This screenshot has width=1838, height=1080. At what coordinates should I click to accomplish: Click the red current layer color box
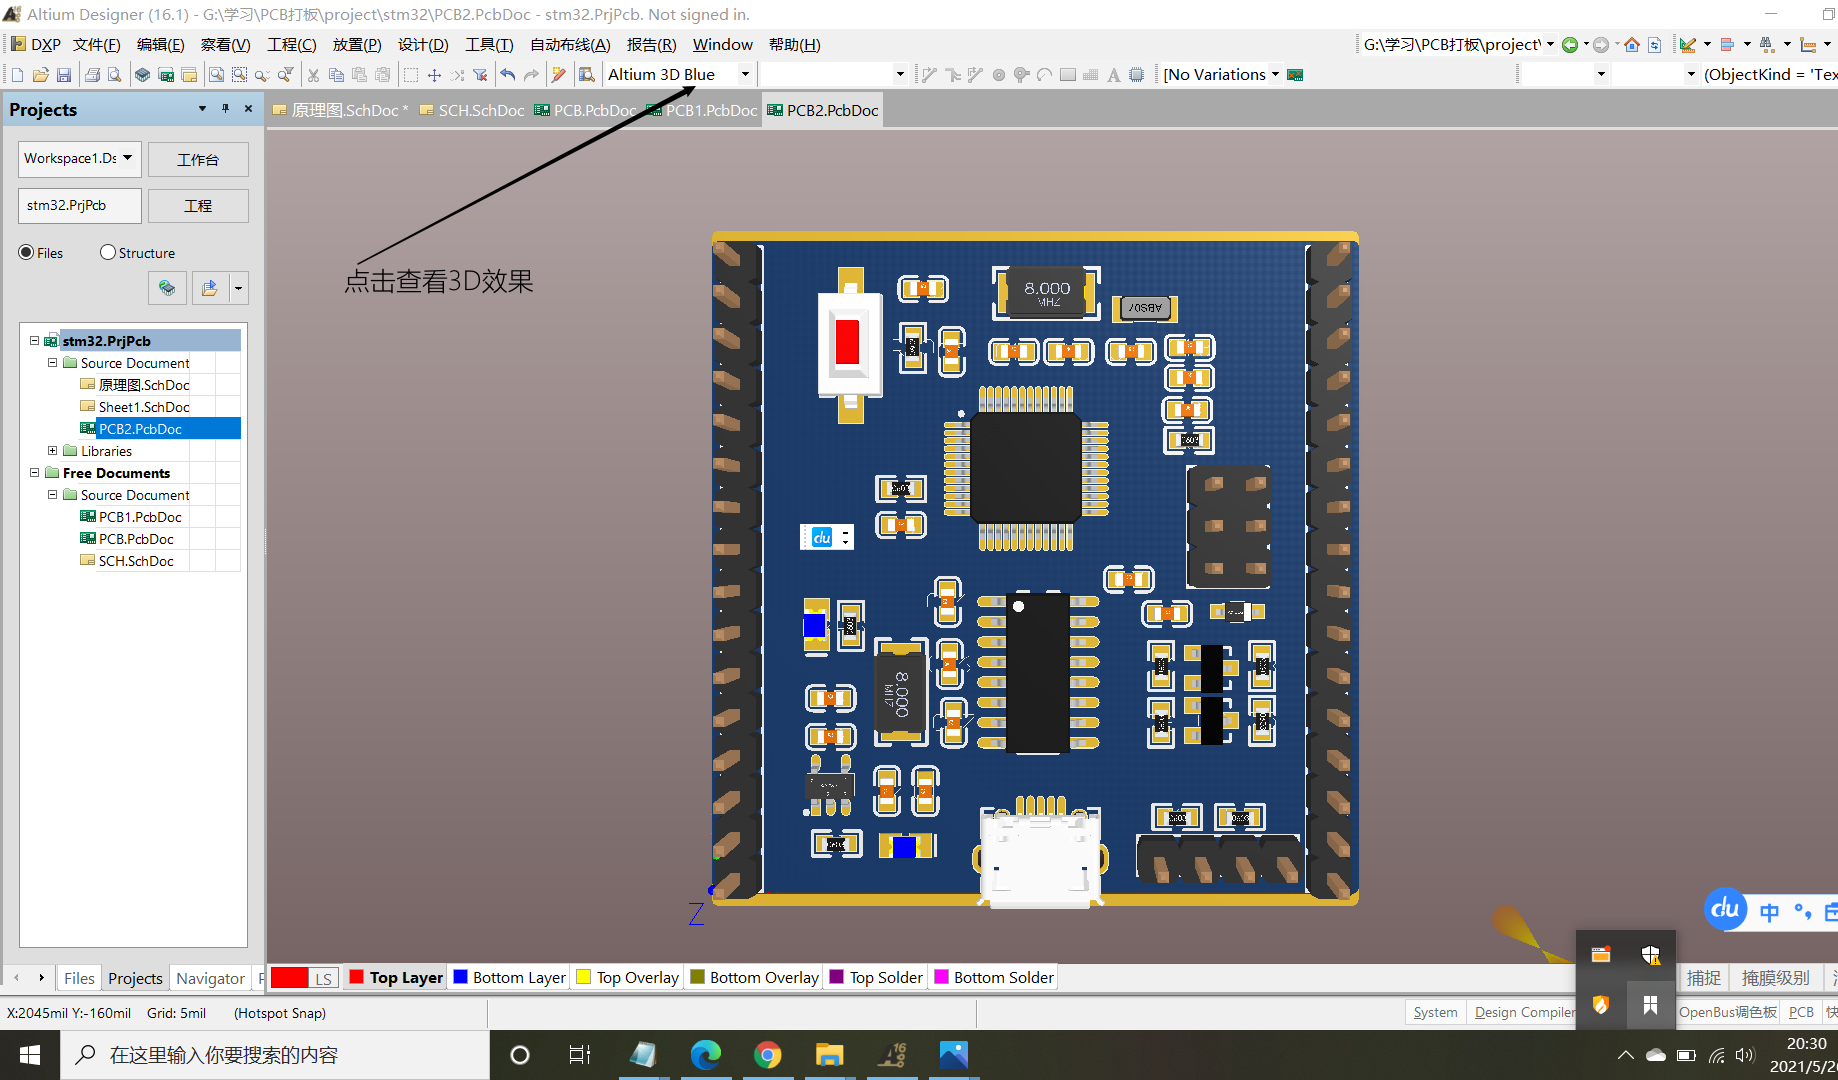(289, 978)
